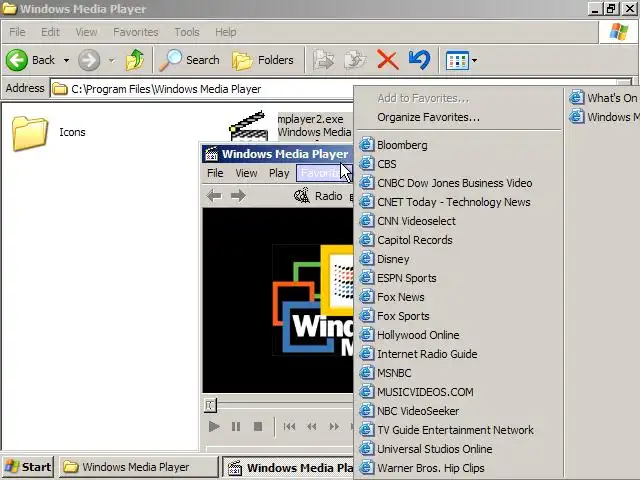Click the Views grid icon in Explorer toolbar
The width and height of the screenshot is (640, 480).
(457, 60)
